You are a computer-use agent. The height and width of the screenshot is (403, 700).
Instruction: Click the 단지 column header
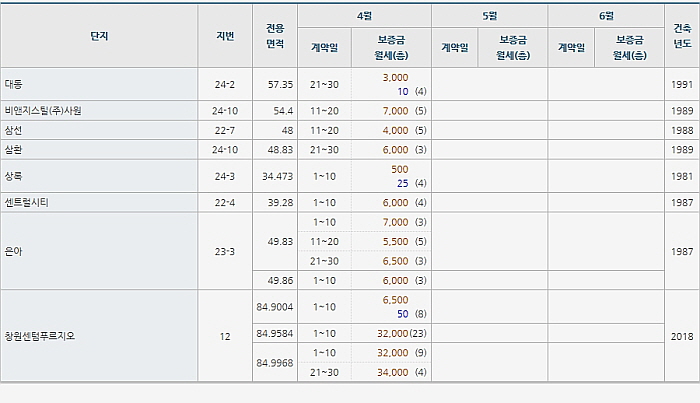[x=99, y=36]
